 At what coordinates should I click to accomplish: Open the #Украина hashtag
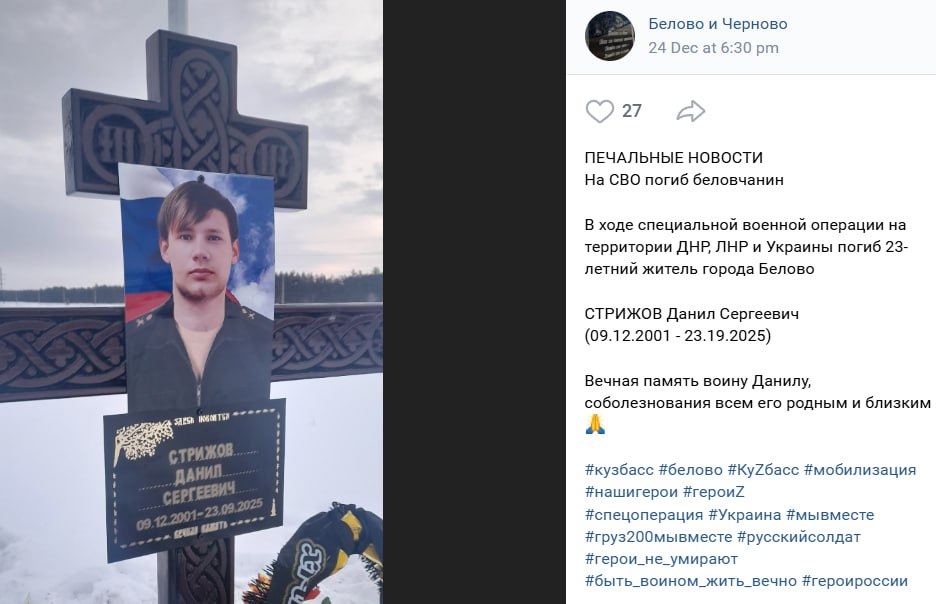tap(744, 514)
